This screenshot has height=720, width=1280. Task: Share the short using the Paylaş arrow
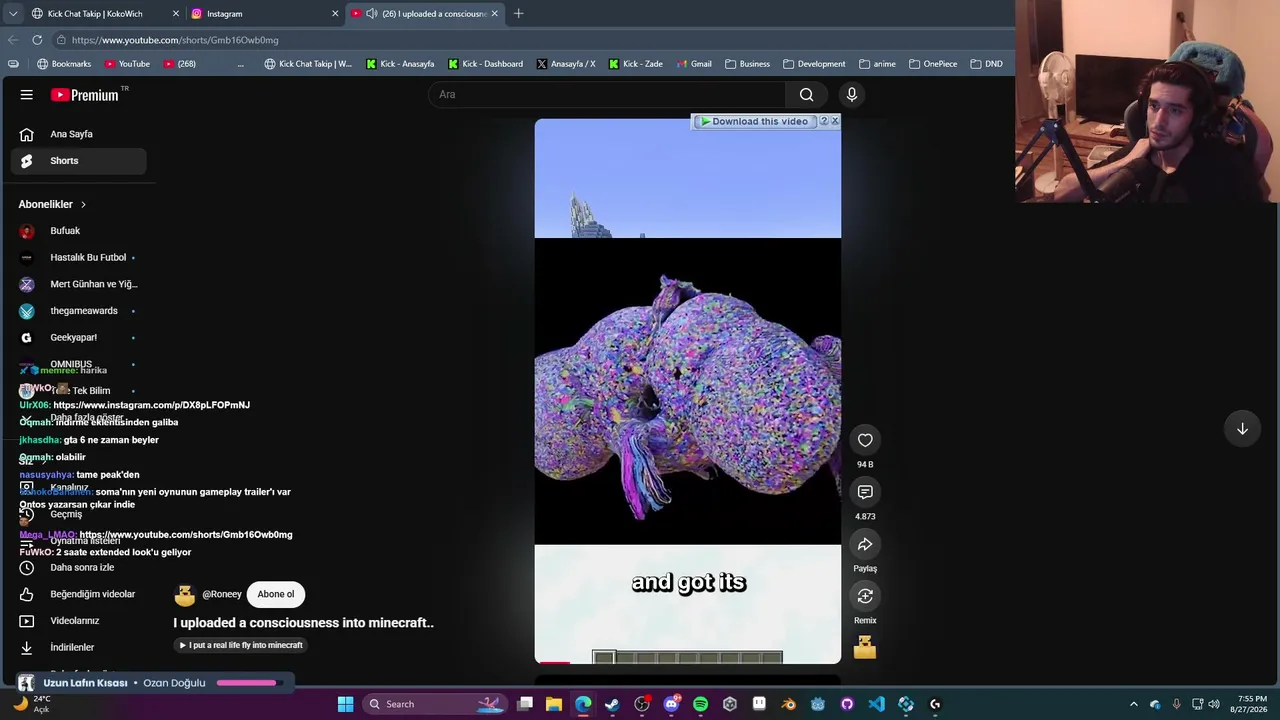pyautogui.click(x=865, y=544)
